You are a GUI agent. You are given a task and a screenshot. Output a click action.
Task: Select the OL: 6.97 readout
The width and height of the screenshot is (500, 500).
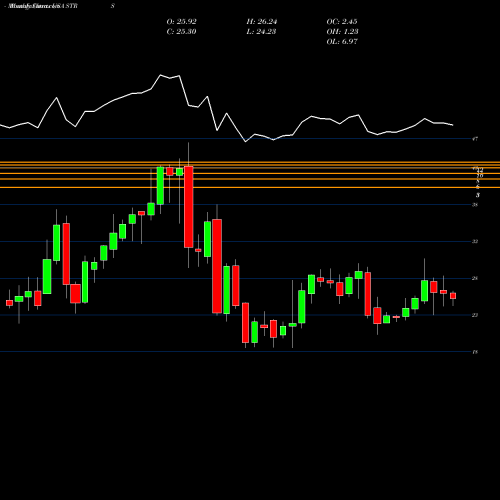coord(342,42)
